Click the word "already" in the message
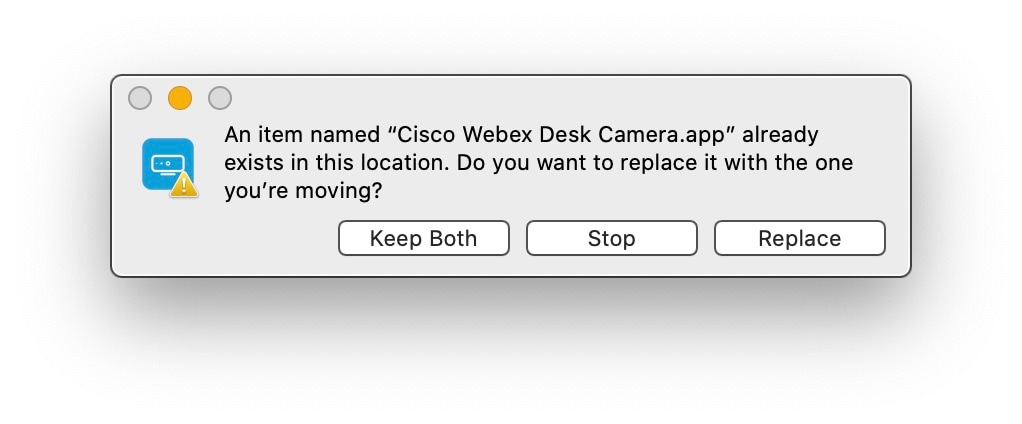This screenshot has width=1022, height=424. click(x=782, y=134)
